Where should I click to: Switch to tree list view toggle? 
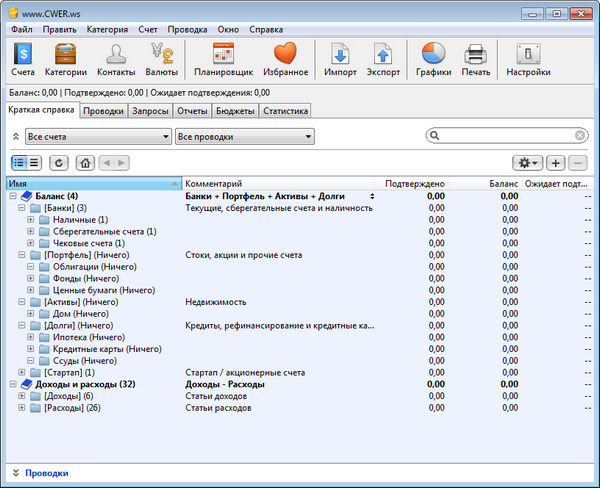tap(19, 162)
